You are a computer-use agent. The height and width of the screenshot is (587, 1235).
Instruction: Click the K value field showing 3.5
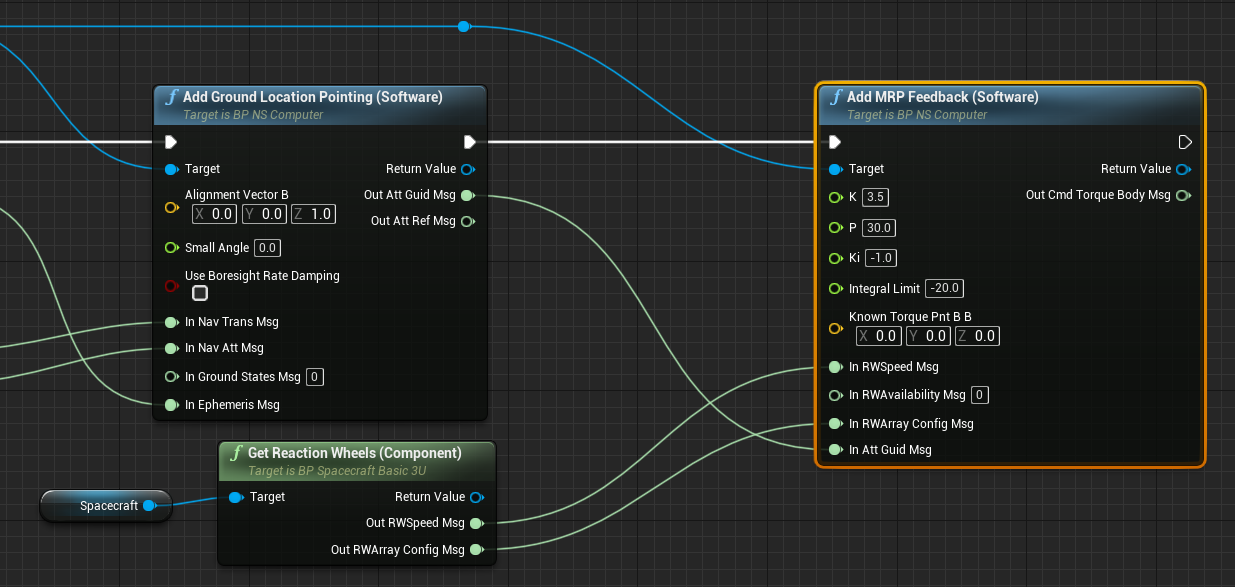click(x=876, y=197)
